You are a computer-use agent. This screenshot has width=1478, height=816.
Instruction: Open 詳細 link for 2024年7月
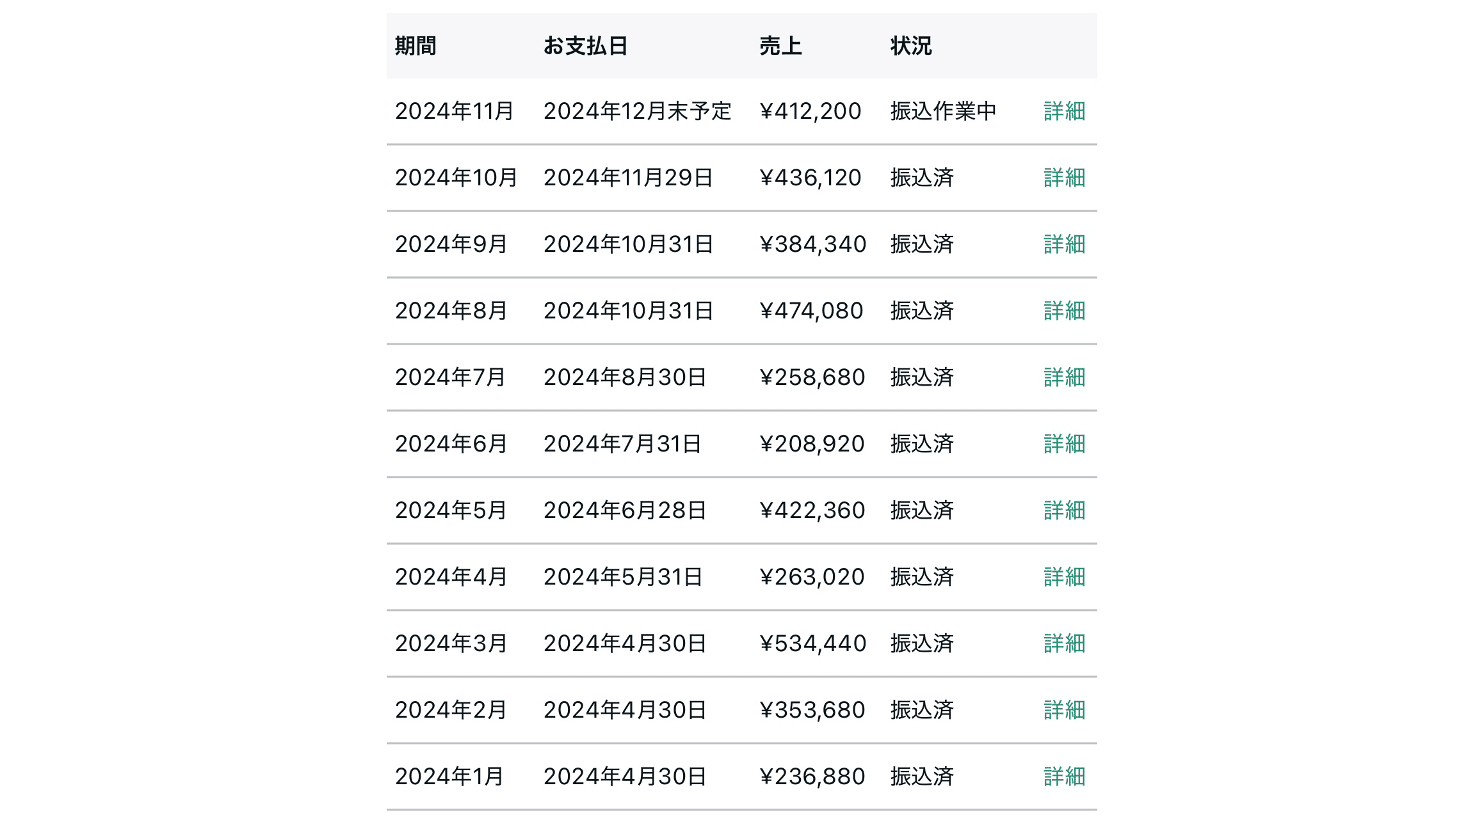coord(1064,377)
